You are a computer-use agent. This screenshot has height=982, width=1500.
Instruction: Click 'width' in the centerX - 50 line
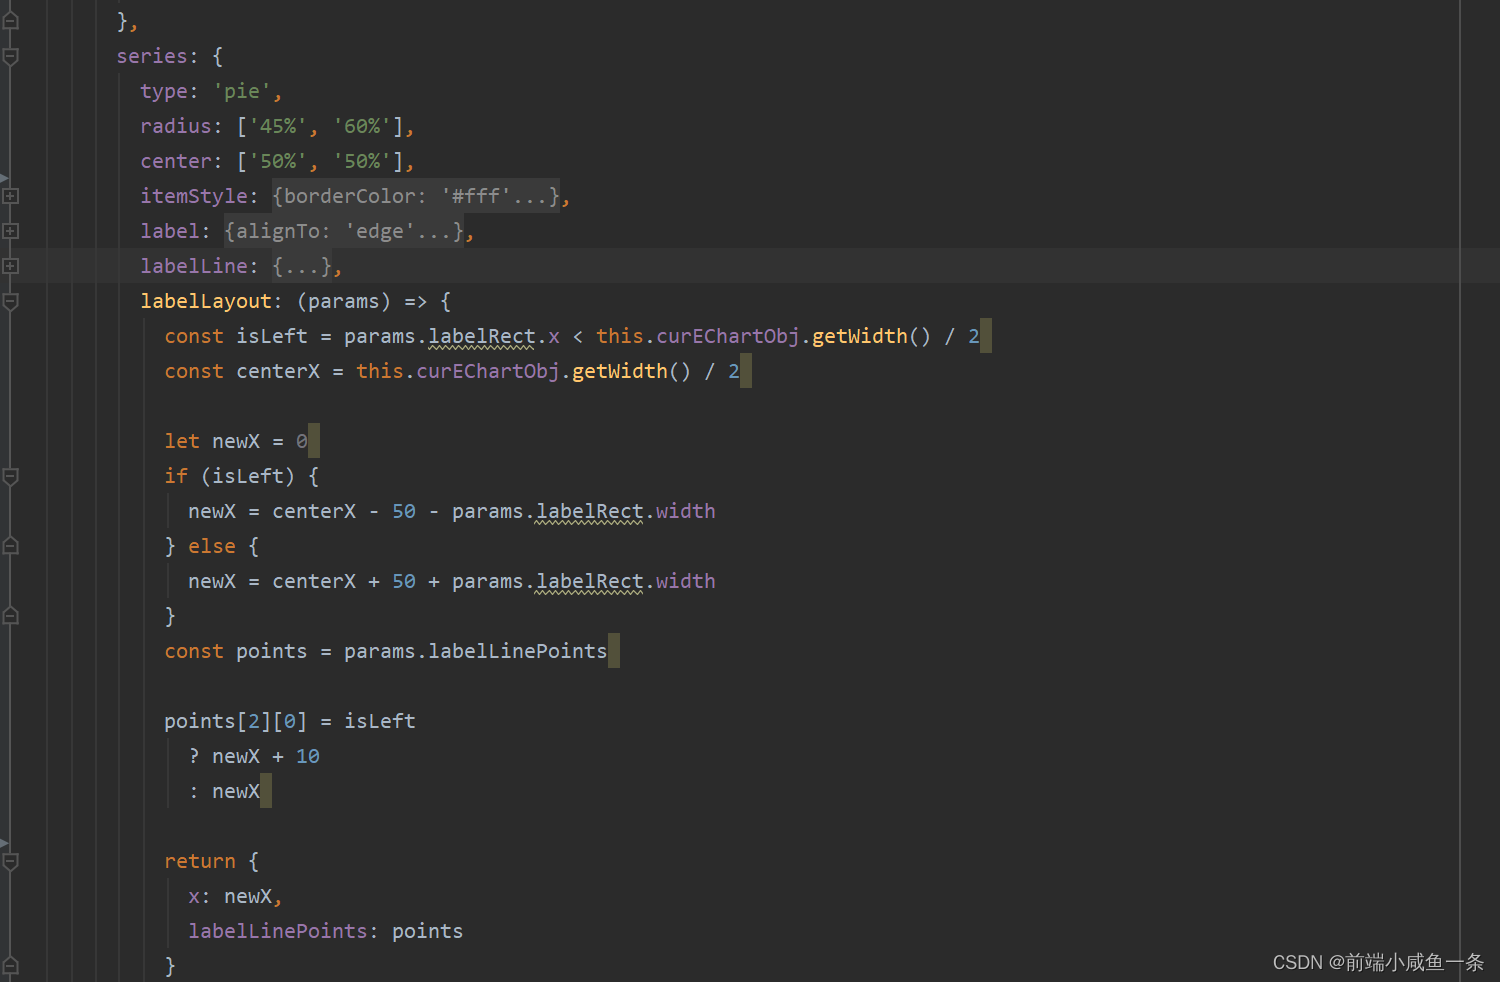(686, 511)
